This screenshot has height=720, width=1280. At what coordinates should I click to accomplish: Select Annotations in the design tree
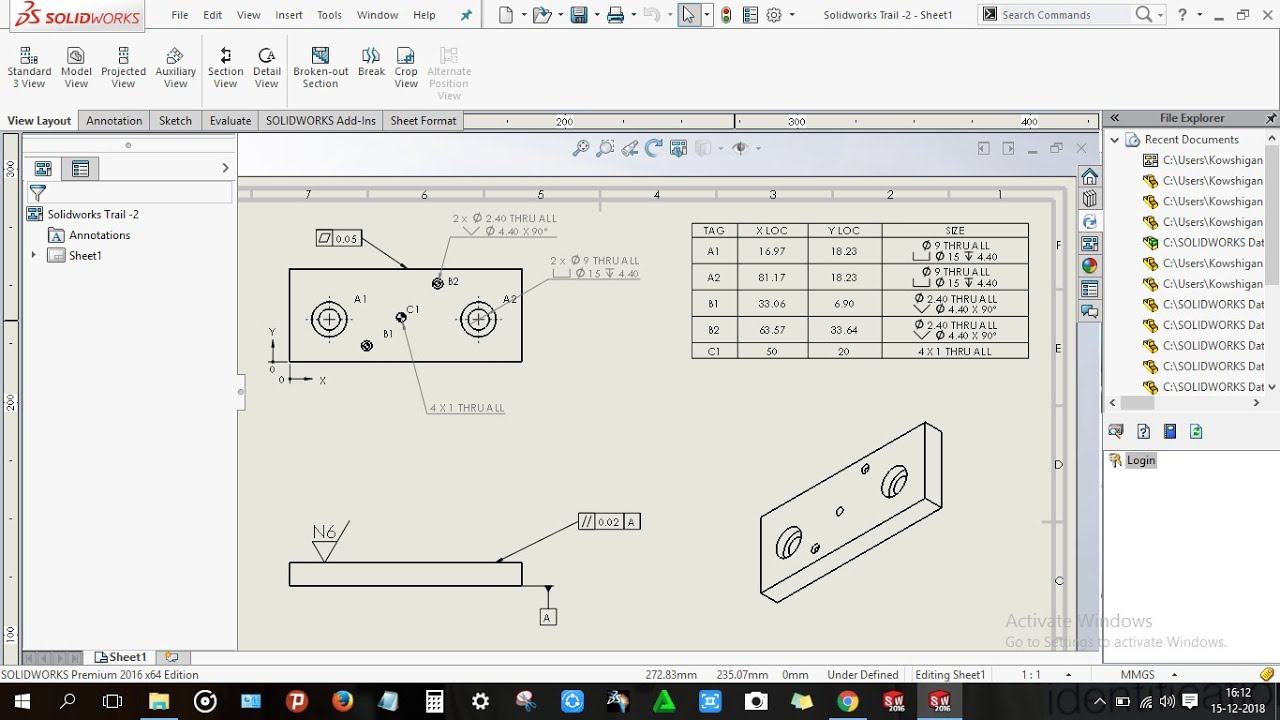(x=89, y=235)
